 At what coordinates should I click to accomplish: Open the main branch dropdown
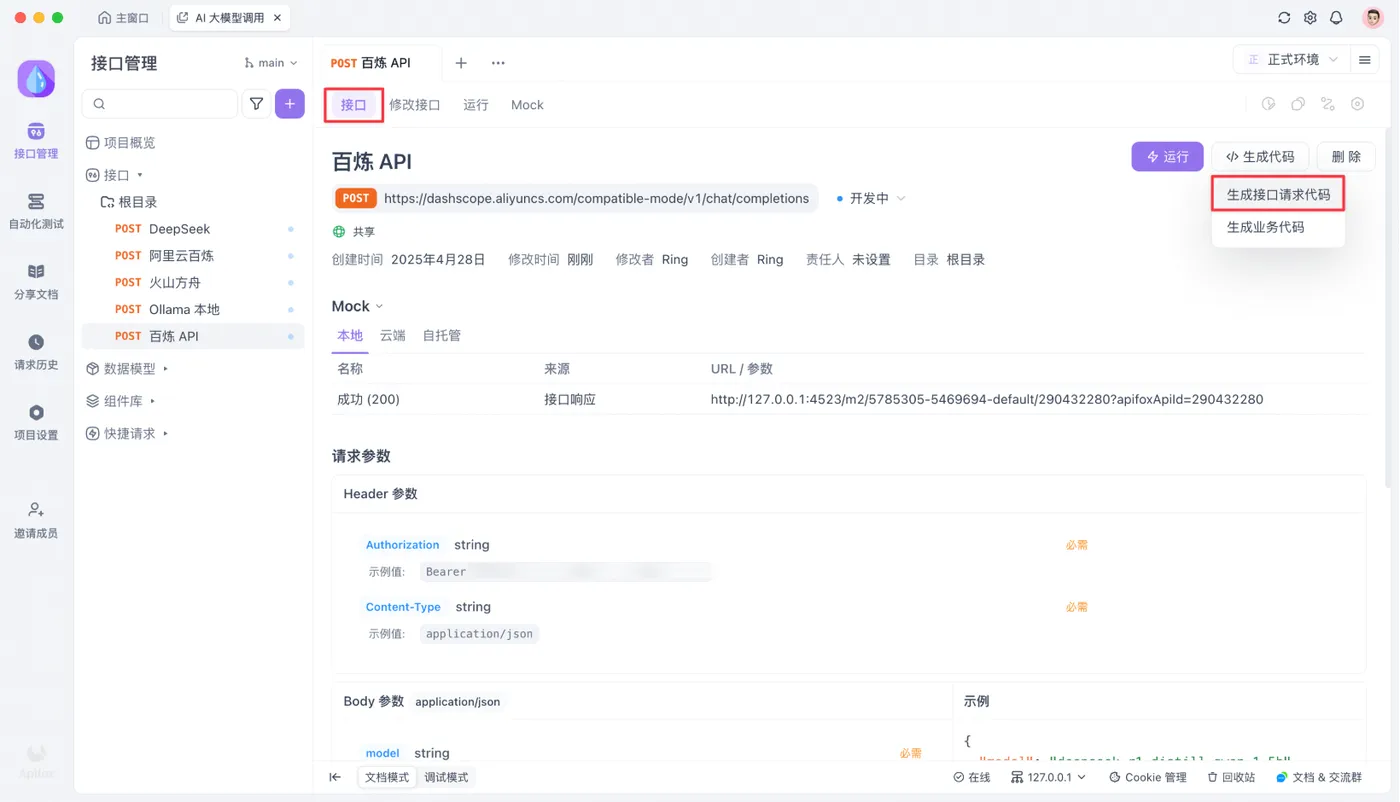pos(271,63)
